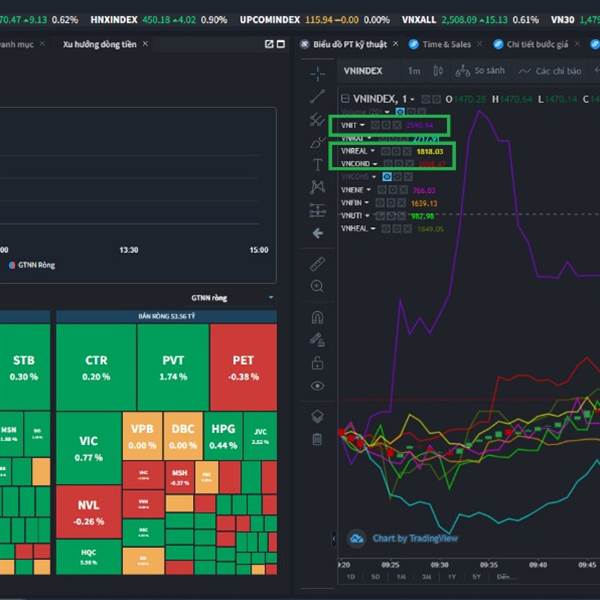Click the trash bin remove drawings icon
This screenshot has height=600, width=600.
pos(317,439)
